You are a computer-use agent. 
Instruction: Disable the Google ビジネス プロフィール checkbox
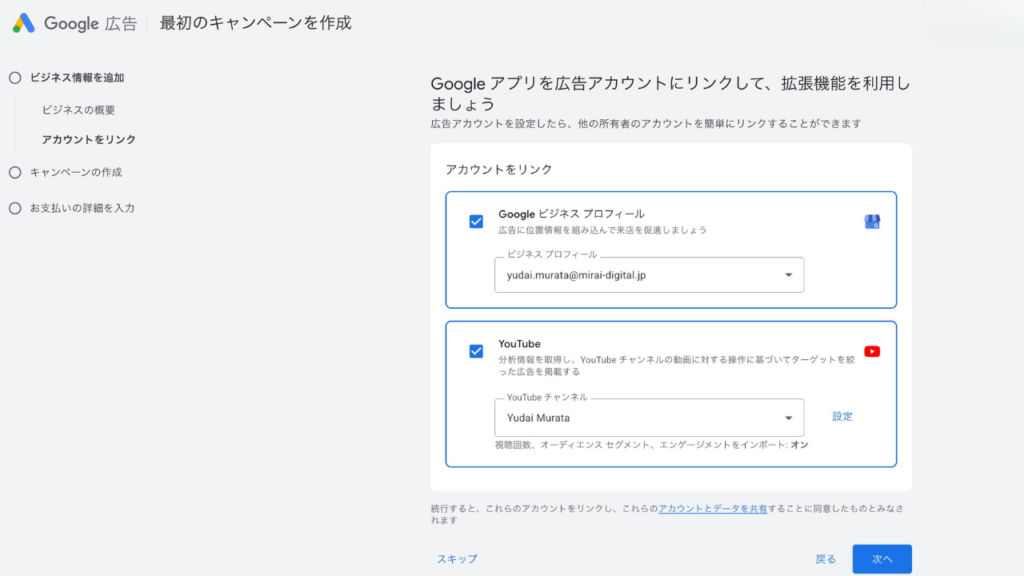click(x=475, y=222)
